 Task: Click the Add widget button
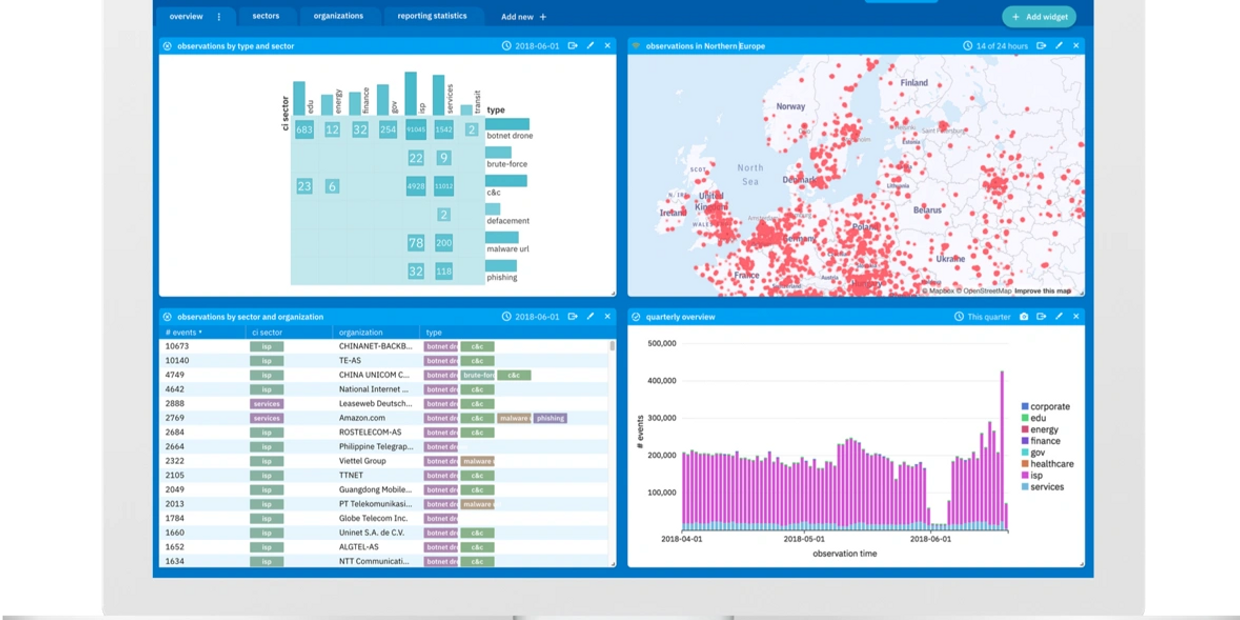click(x=1040, y=17)
